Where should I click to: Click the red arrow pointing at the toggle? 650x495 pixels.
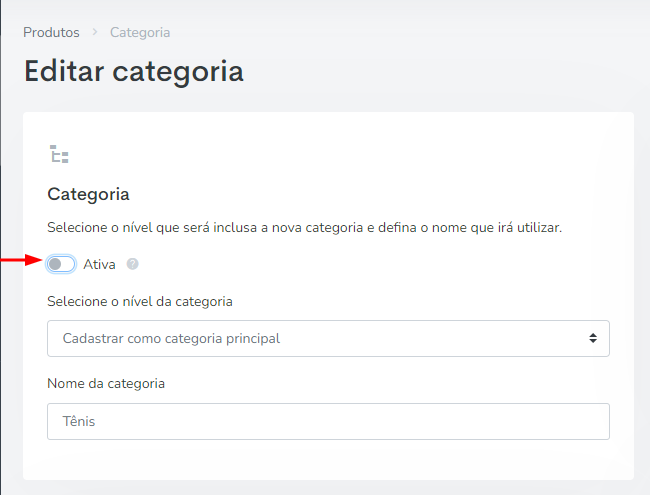(x=21, y=260)
